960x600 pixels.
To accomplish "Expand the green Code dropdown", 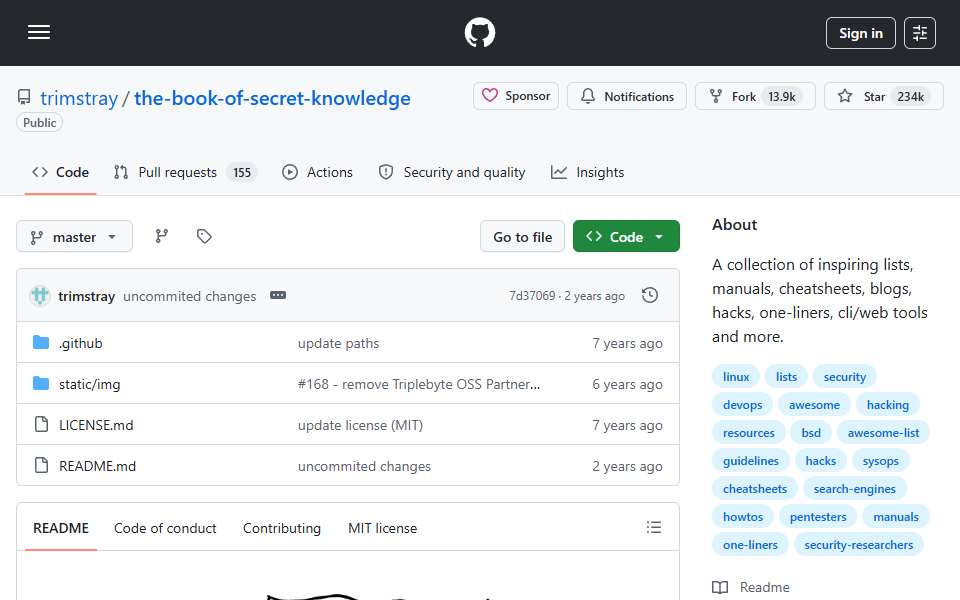I will 626,236.
